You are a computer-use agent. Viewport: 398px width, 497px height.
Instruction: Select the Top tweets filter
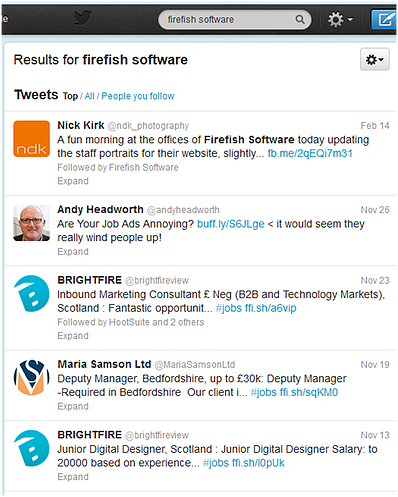(70, 96)
